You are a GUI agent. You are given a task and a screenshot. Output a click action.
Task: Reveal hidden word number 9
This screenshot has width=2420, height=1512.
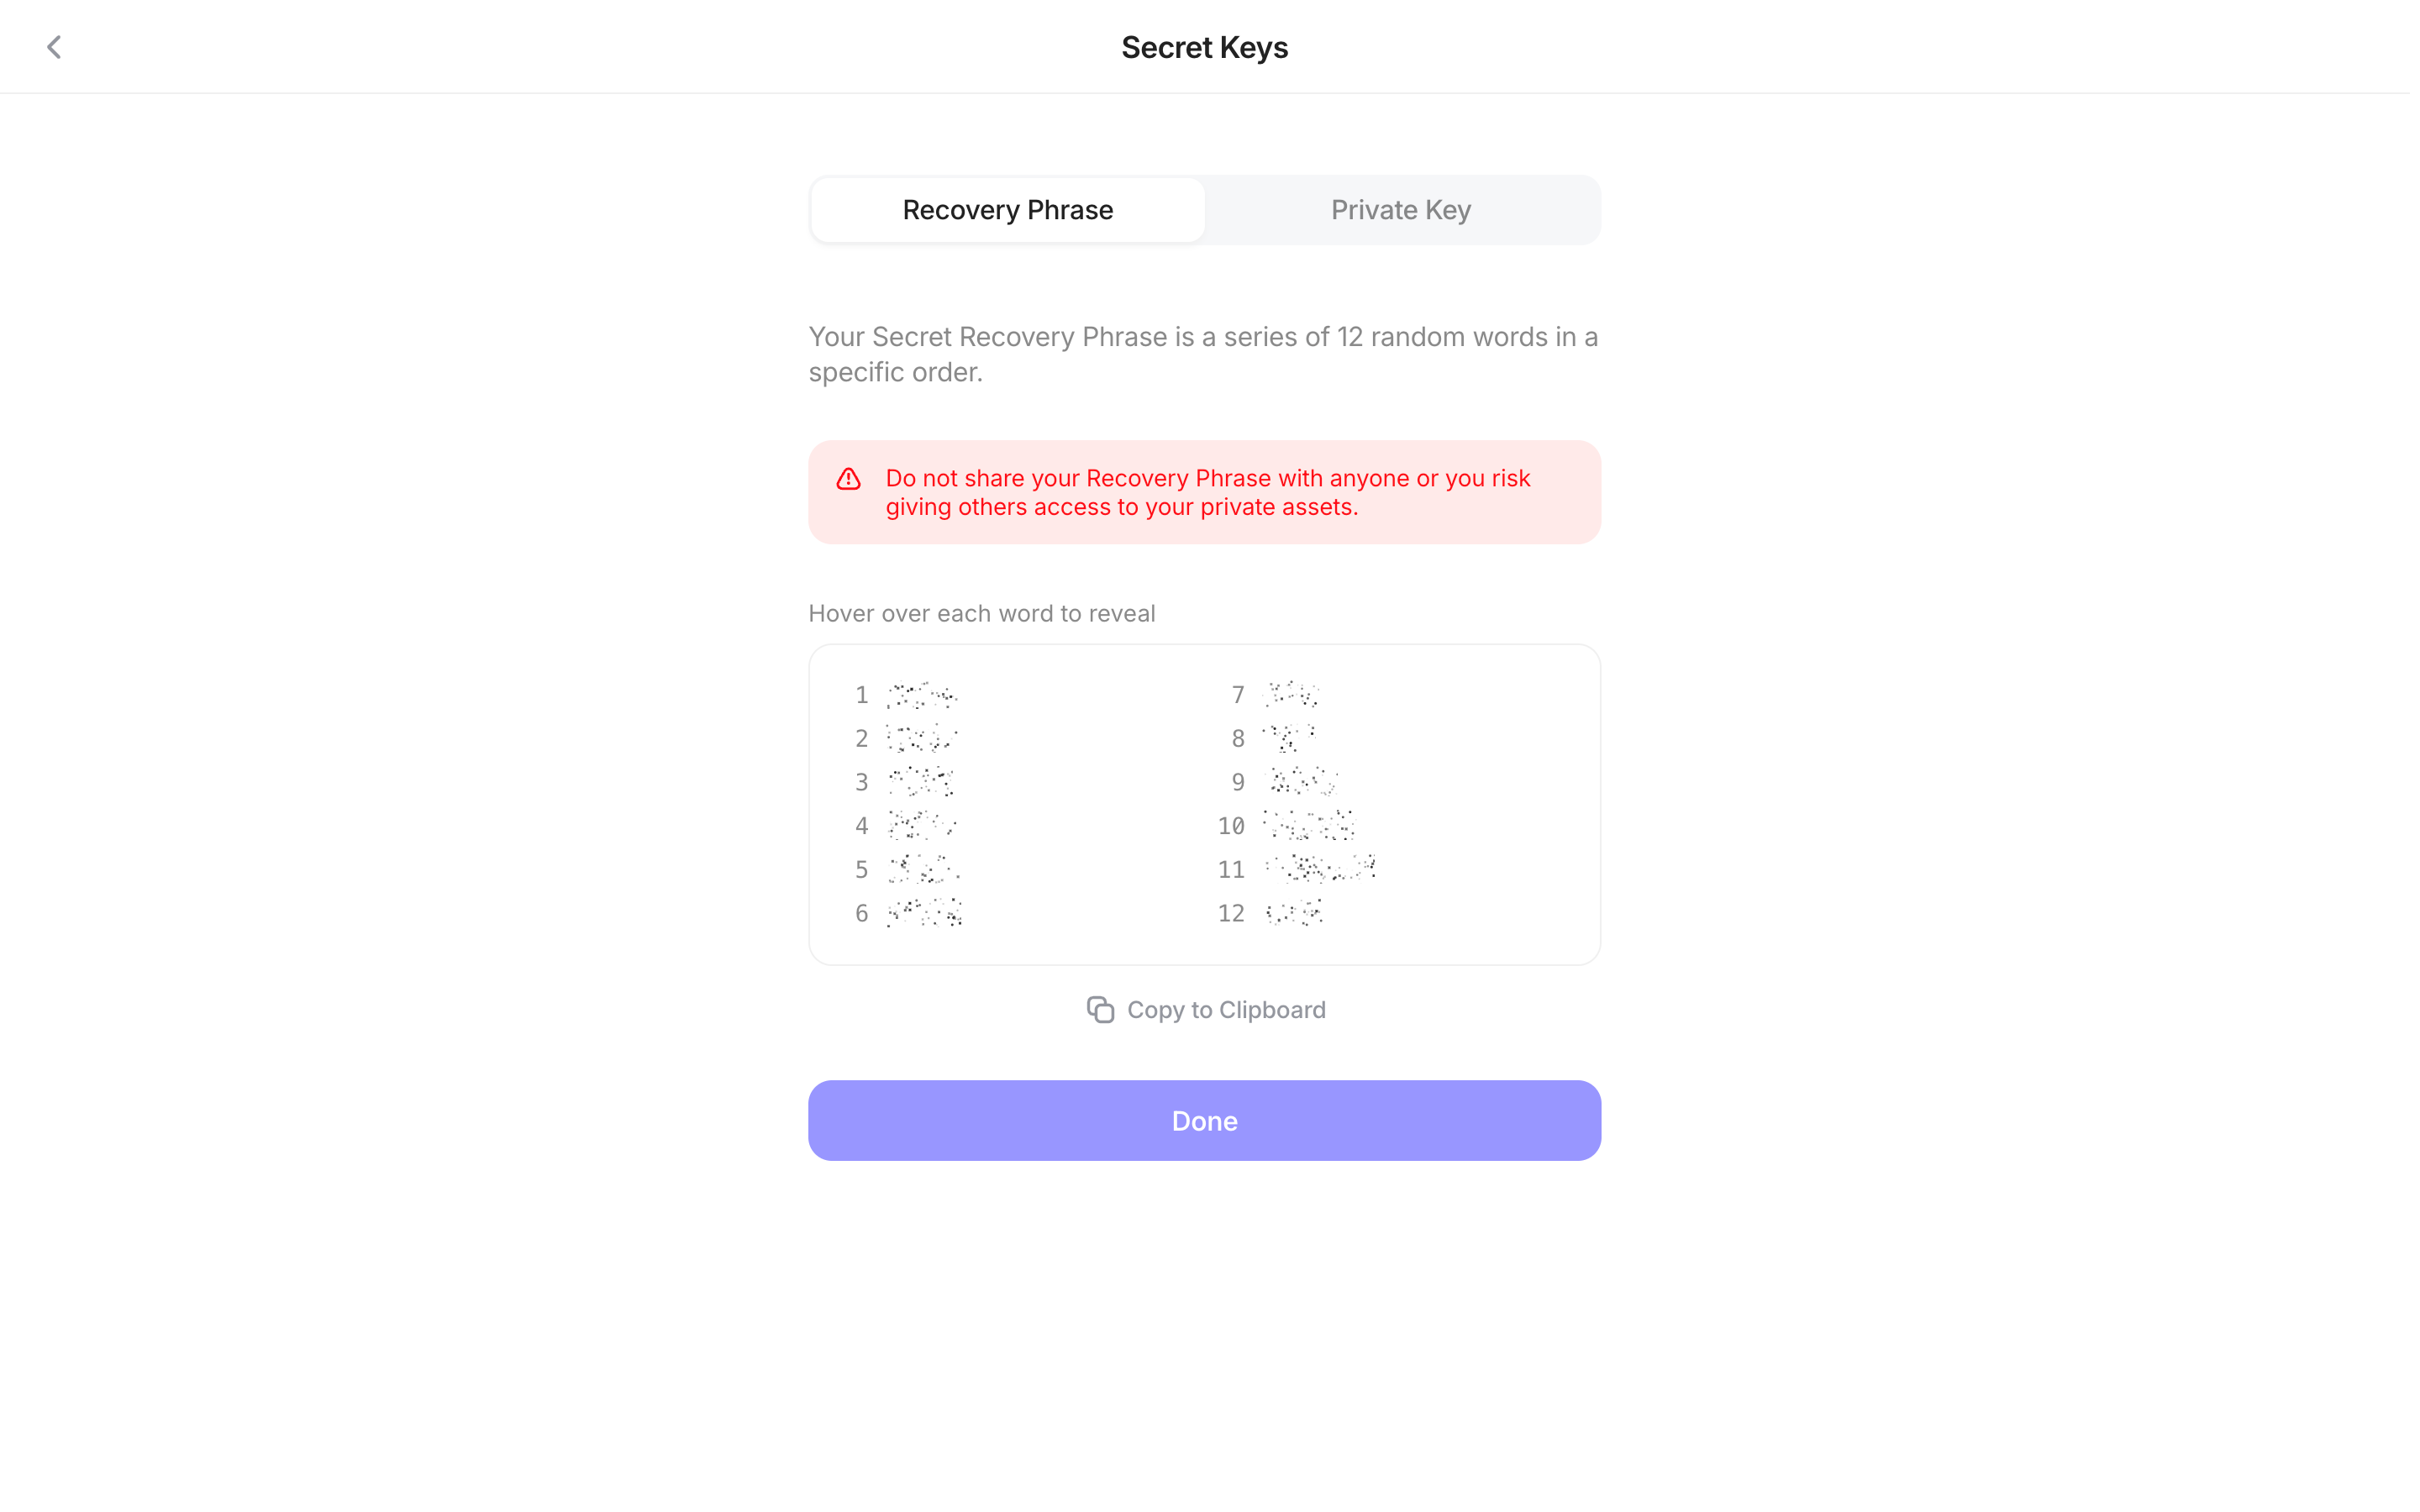click(1307, 785)
